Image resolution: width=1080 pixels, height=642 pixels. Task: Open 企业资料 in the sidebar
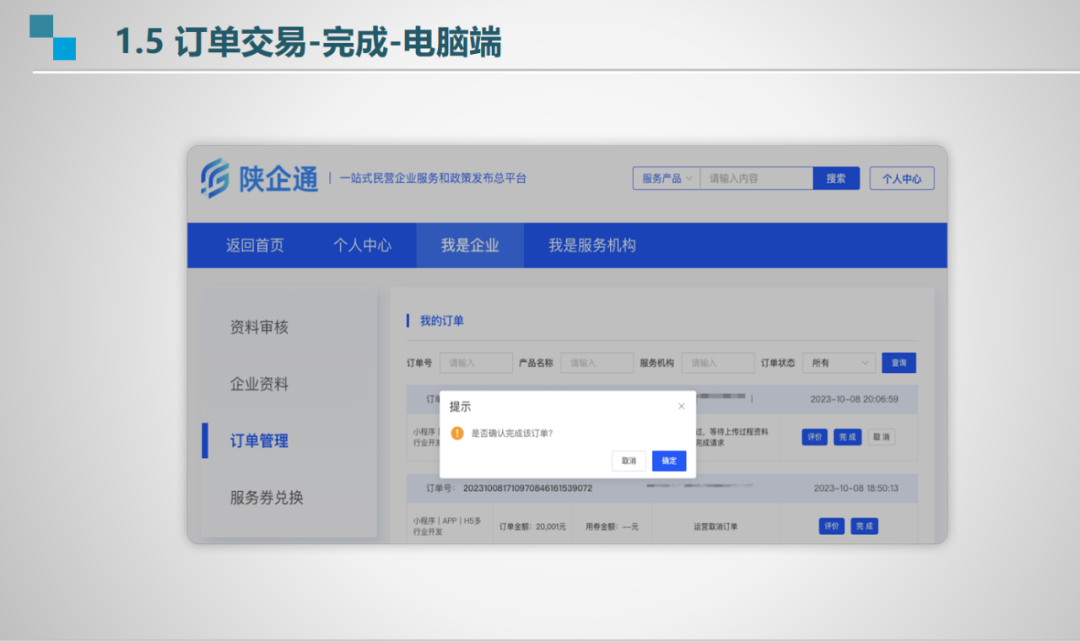(x=259, y=384)
